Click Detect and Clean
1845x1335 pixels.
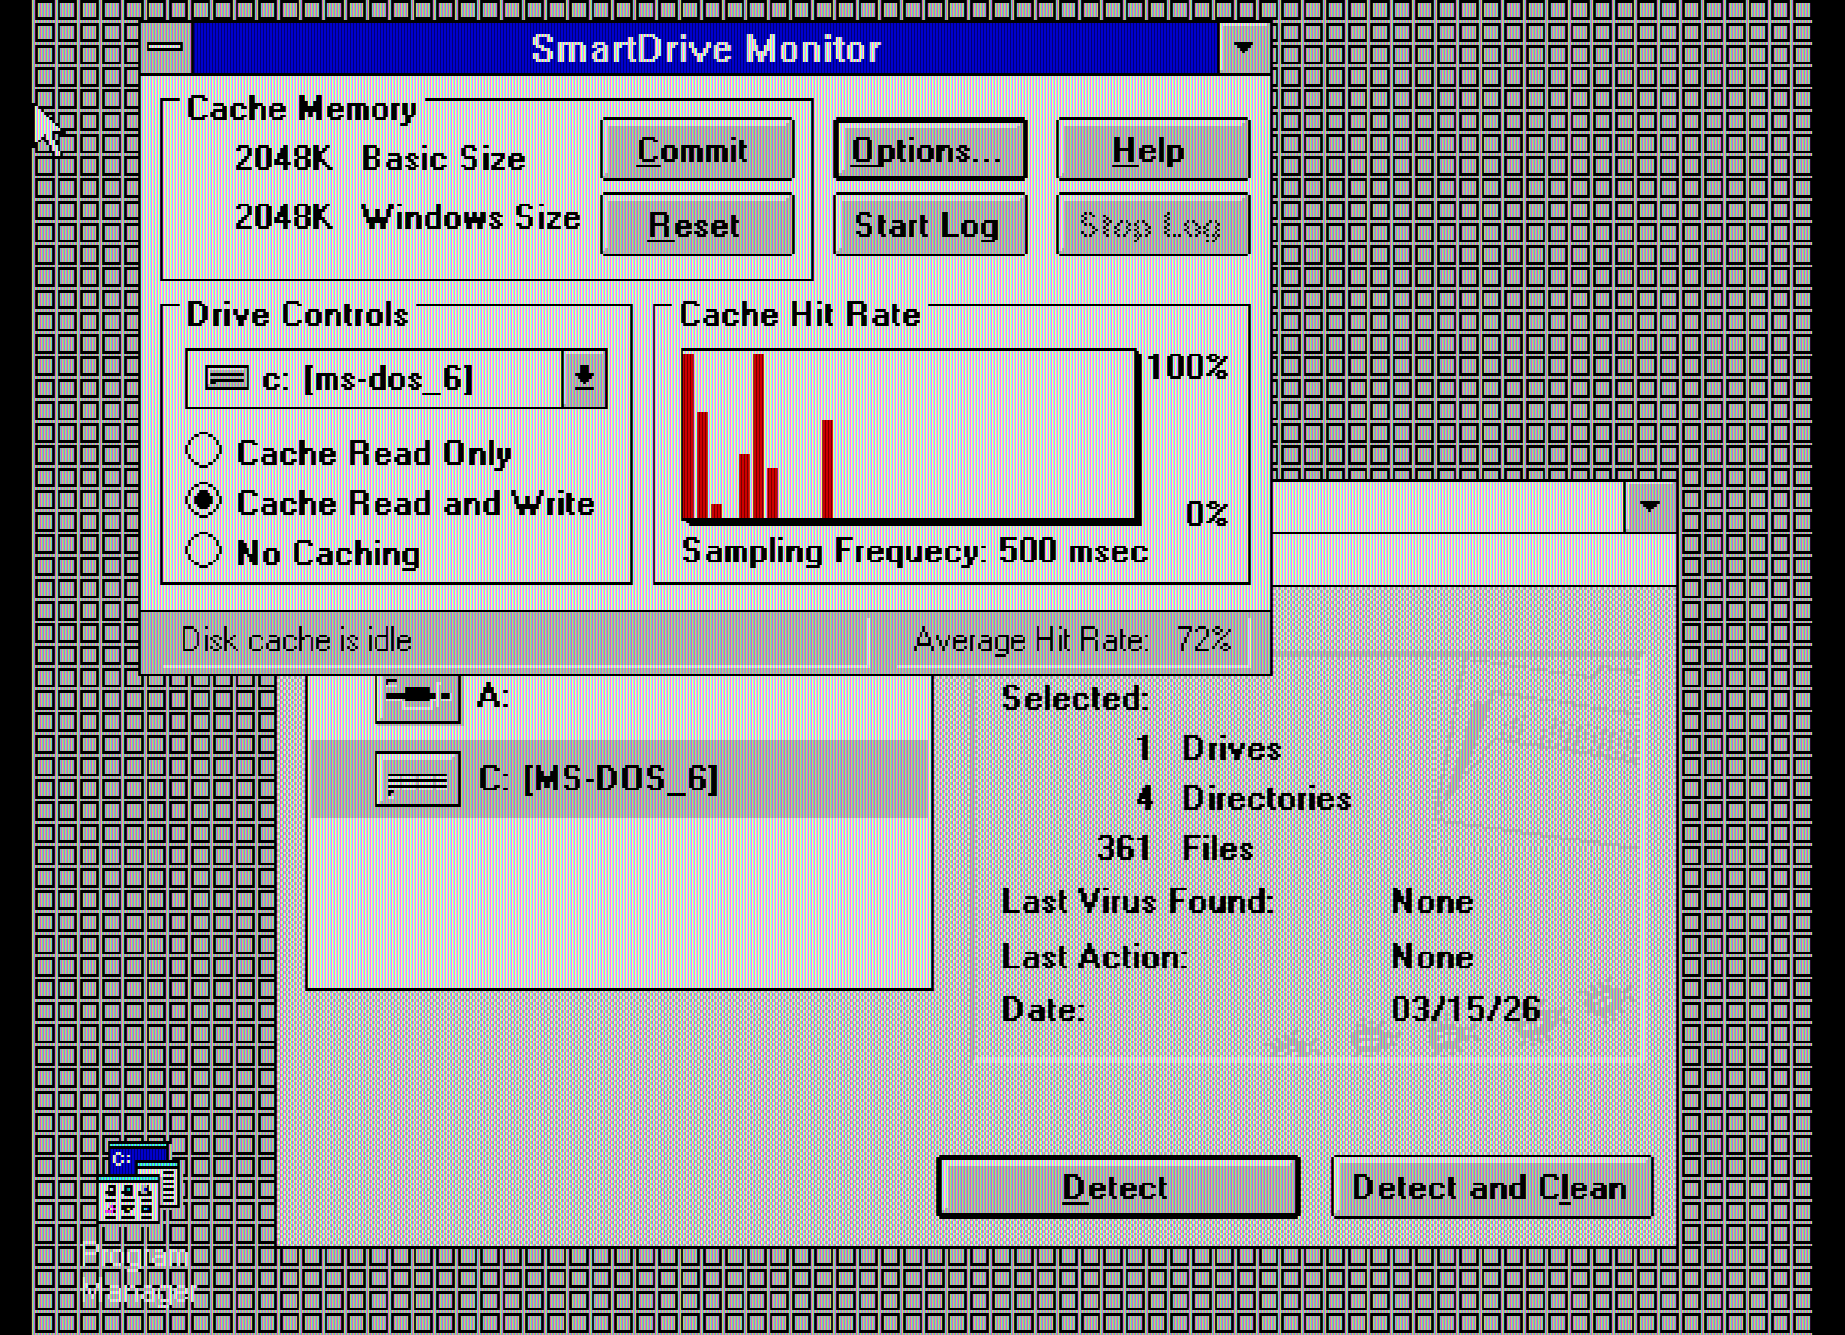tap(1491, 1188)
